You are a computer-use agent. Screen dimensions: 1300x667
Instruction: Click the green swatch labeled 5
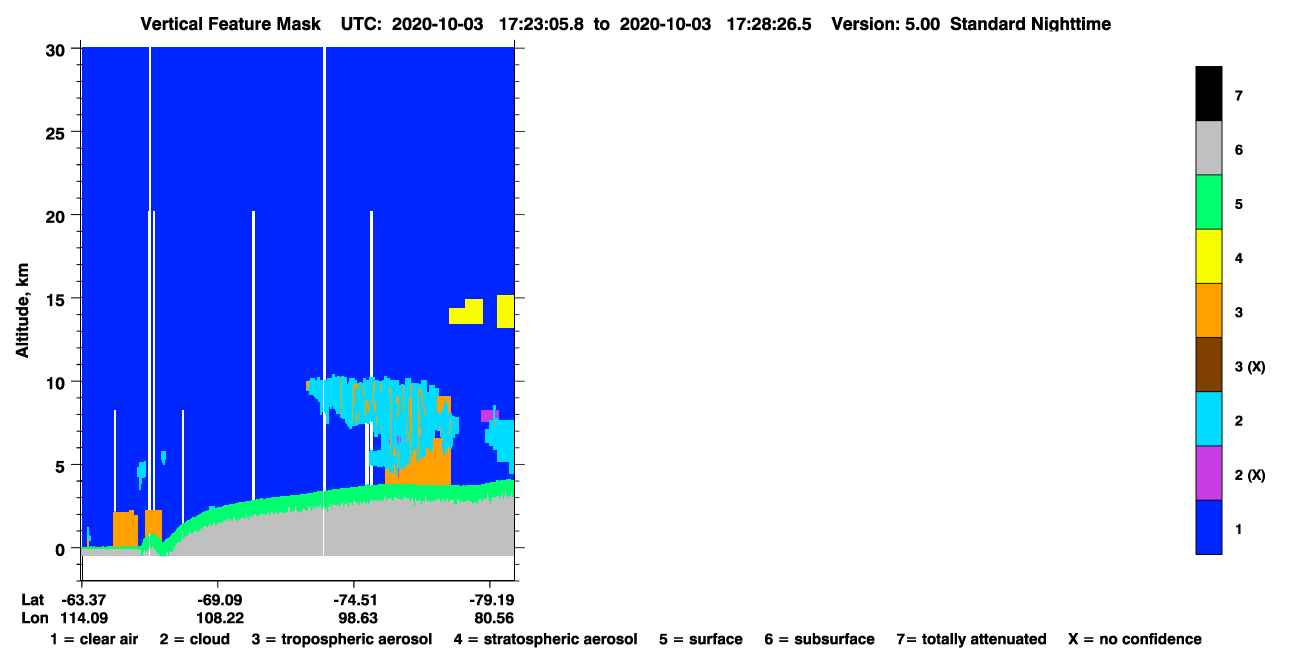click(x=1208, y=202)
